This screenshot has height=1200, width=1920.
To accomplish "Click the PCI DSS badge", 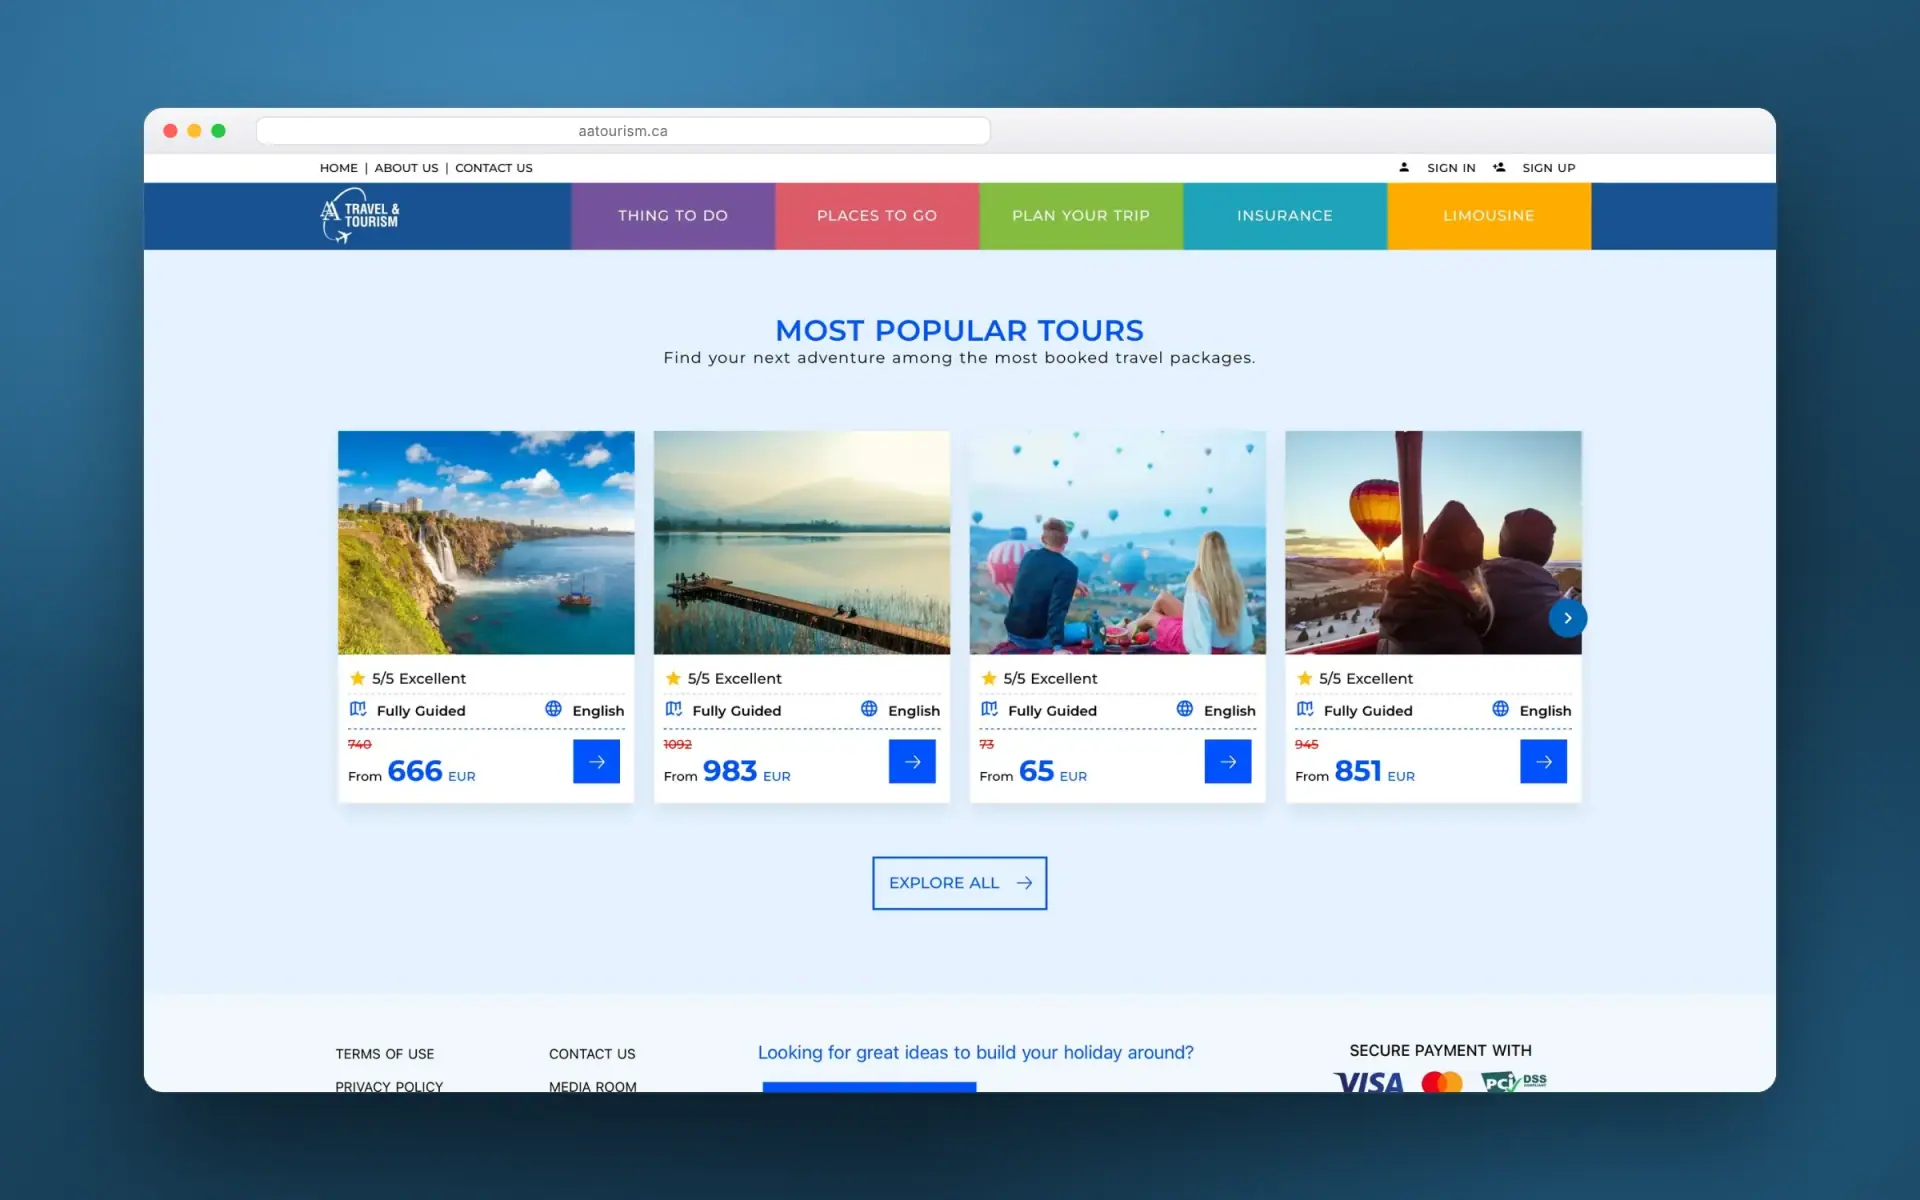I will click(x=1514, y=1082).
